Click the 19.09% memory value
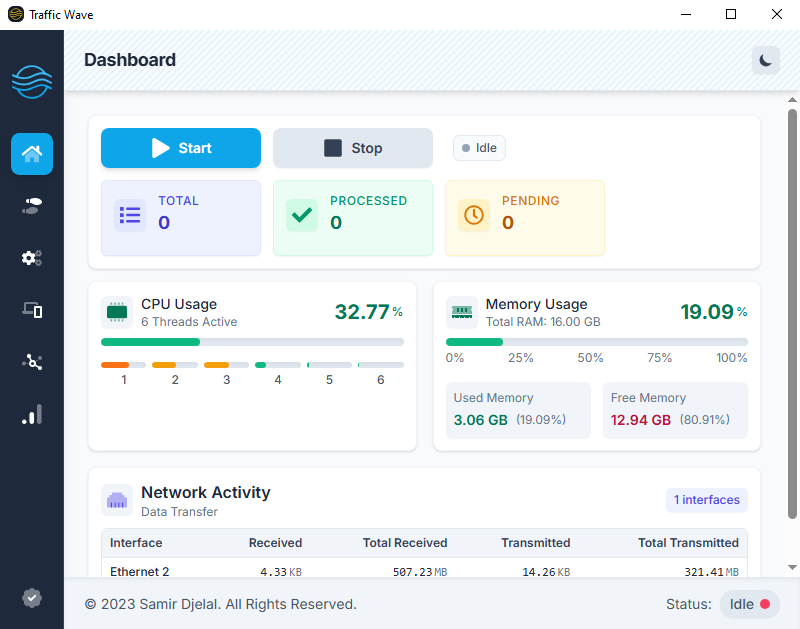 click(713, 312)
